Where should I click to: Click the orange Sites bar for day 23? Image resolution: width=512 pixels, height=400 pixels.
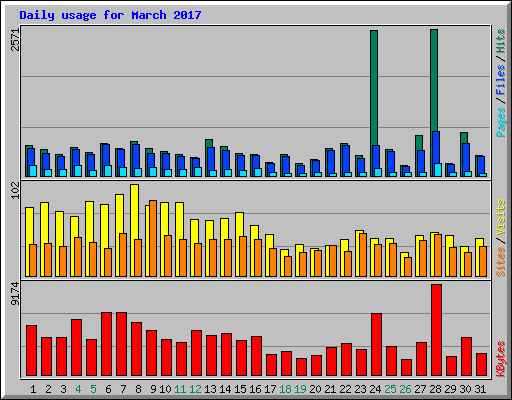pyautogui.click(x=363, y=255)
